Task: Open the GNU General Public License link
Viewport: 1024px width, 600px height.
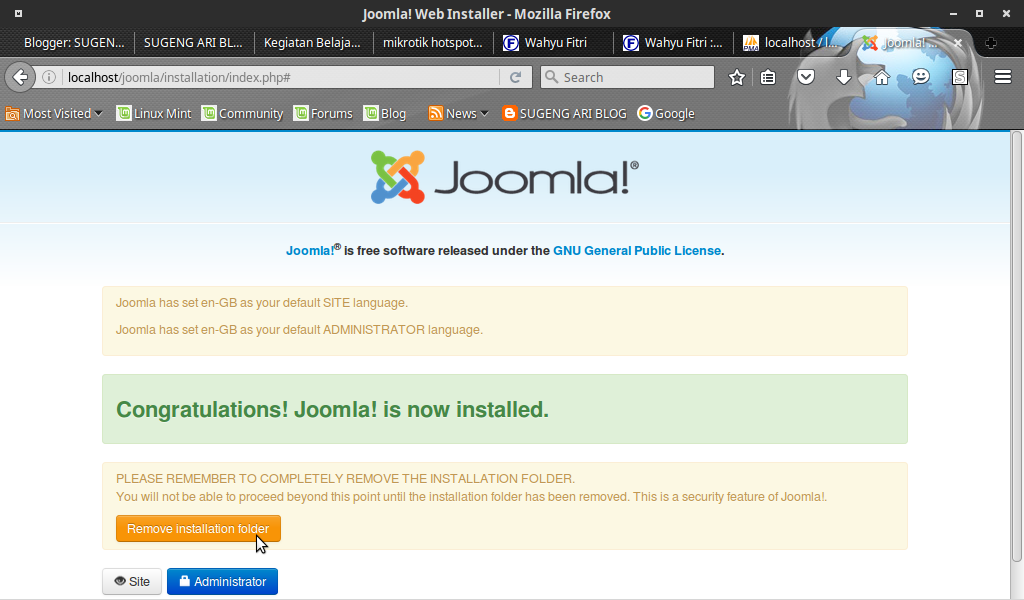Action: [x=637, y=251]
